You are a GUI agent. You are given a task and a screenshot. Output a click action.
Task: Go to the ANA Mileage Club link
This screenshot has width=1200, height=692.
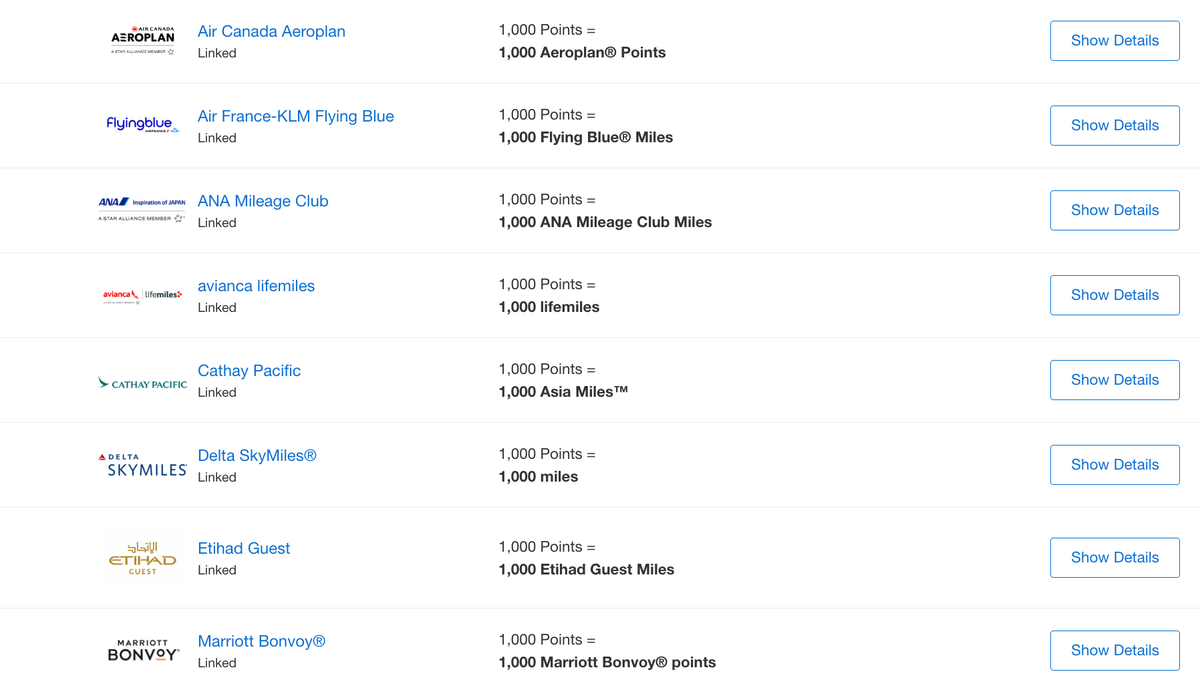pos(263,201)
